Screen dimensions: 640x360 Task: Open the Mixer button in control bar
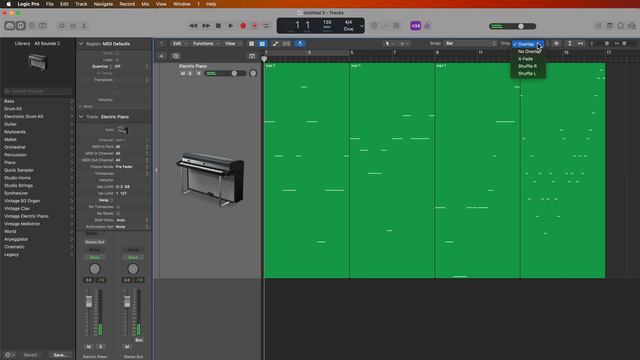coord(73,26)
